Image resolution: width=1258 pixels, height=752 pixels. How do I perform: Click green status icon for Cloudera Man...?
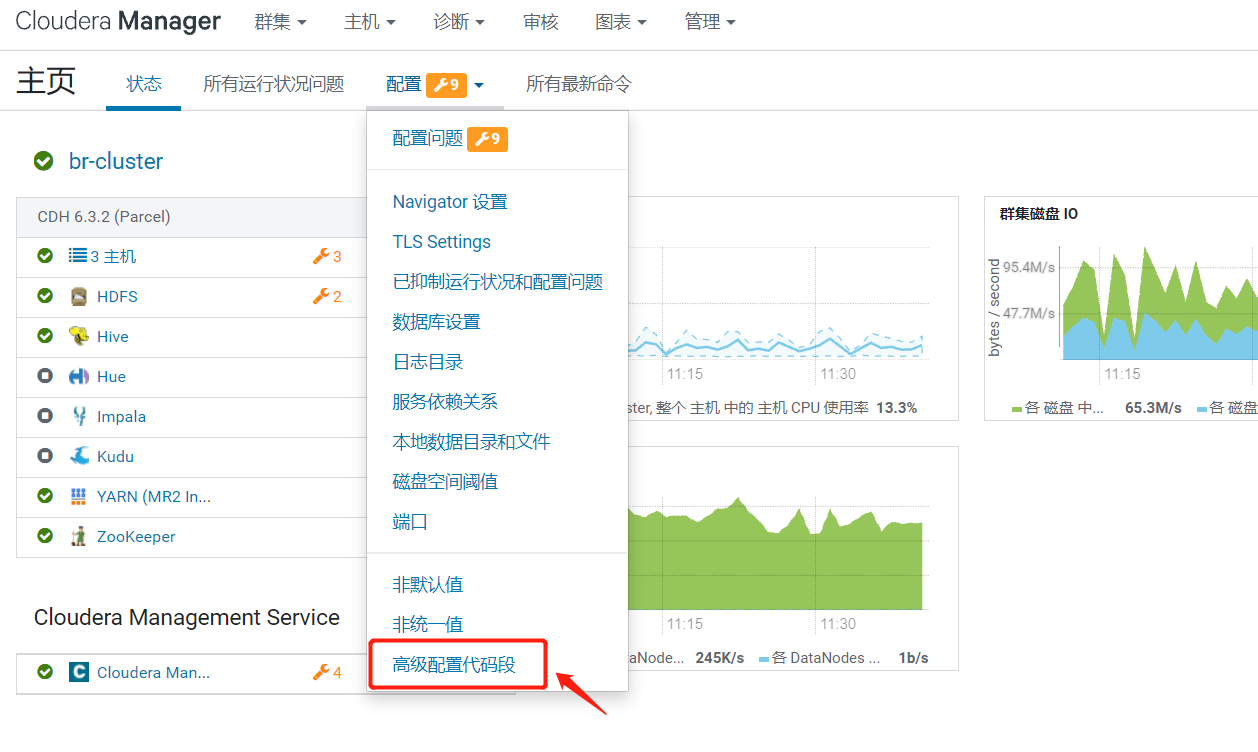[45, 672]
